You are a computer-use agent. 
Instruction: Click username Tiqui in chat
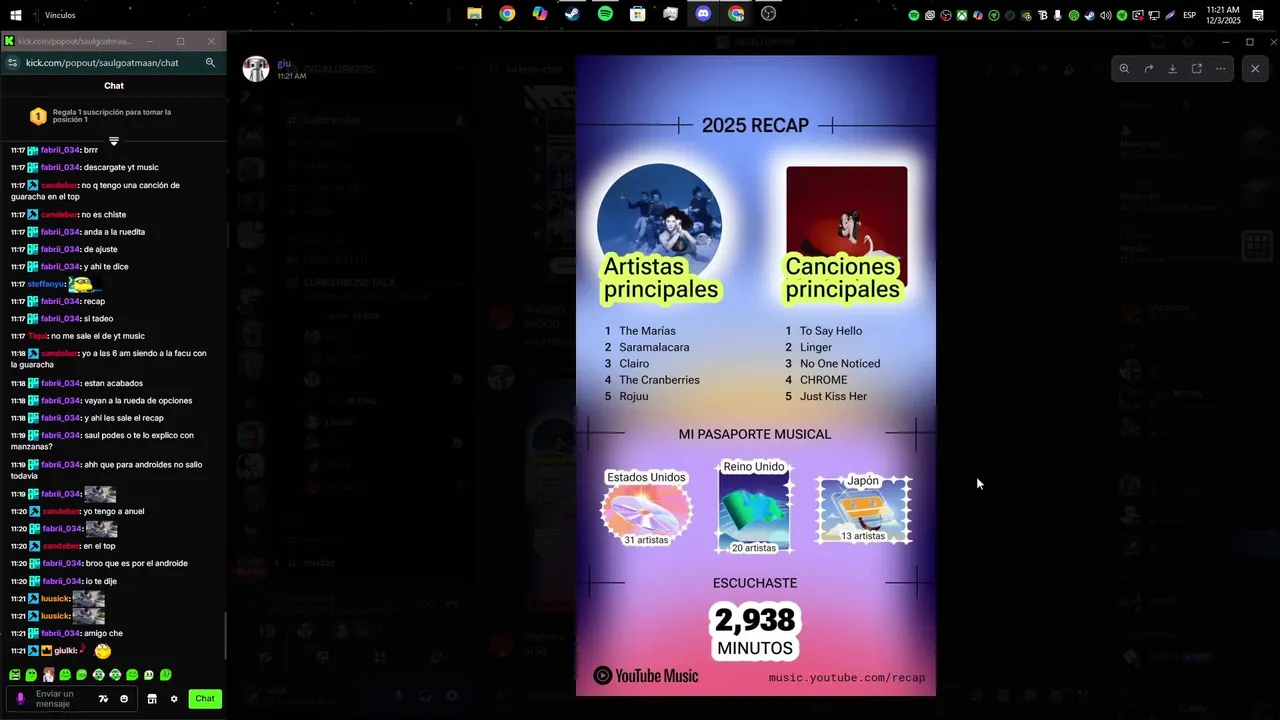(37, 336)
